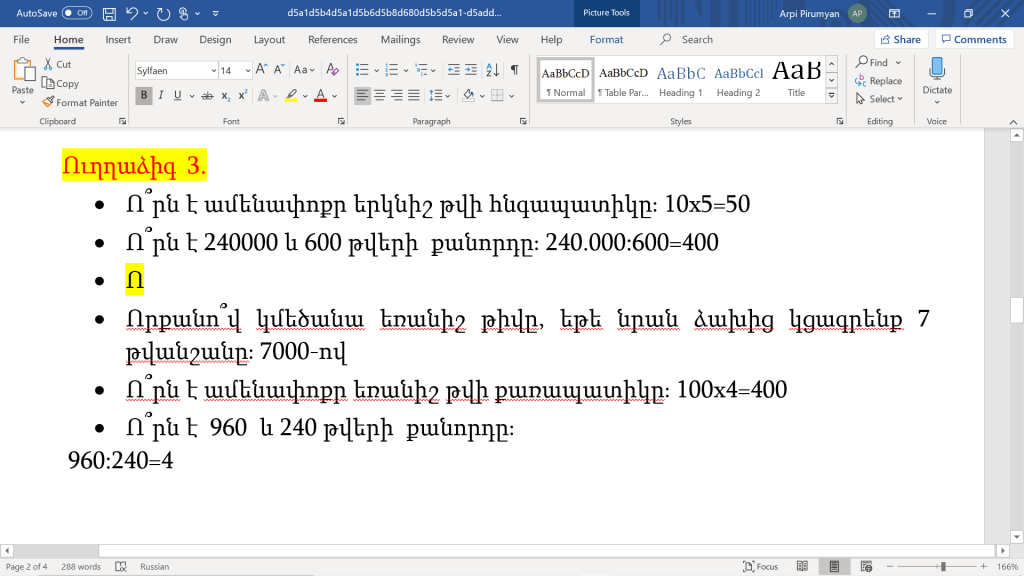The width and height of the screenshot is (1024, 576).
Task: Expand the font size dropdown showing 14
Action: point(247,71)
